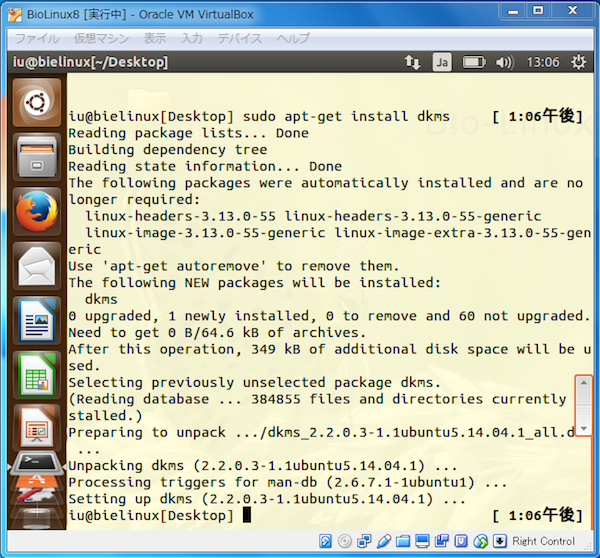Open the network connection indicator arrows
The width and height of the screenshot is (600, 558).
[412, 62]
